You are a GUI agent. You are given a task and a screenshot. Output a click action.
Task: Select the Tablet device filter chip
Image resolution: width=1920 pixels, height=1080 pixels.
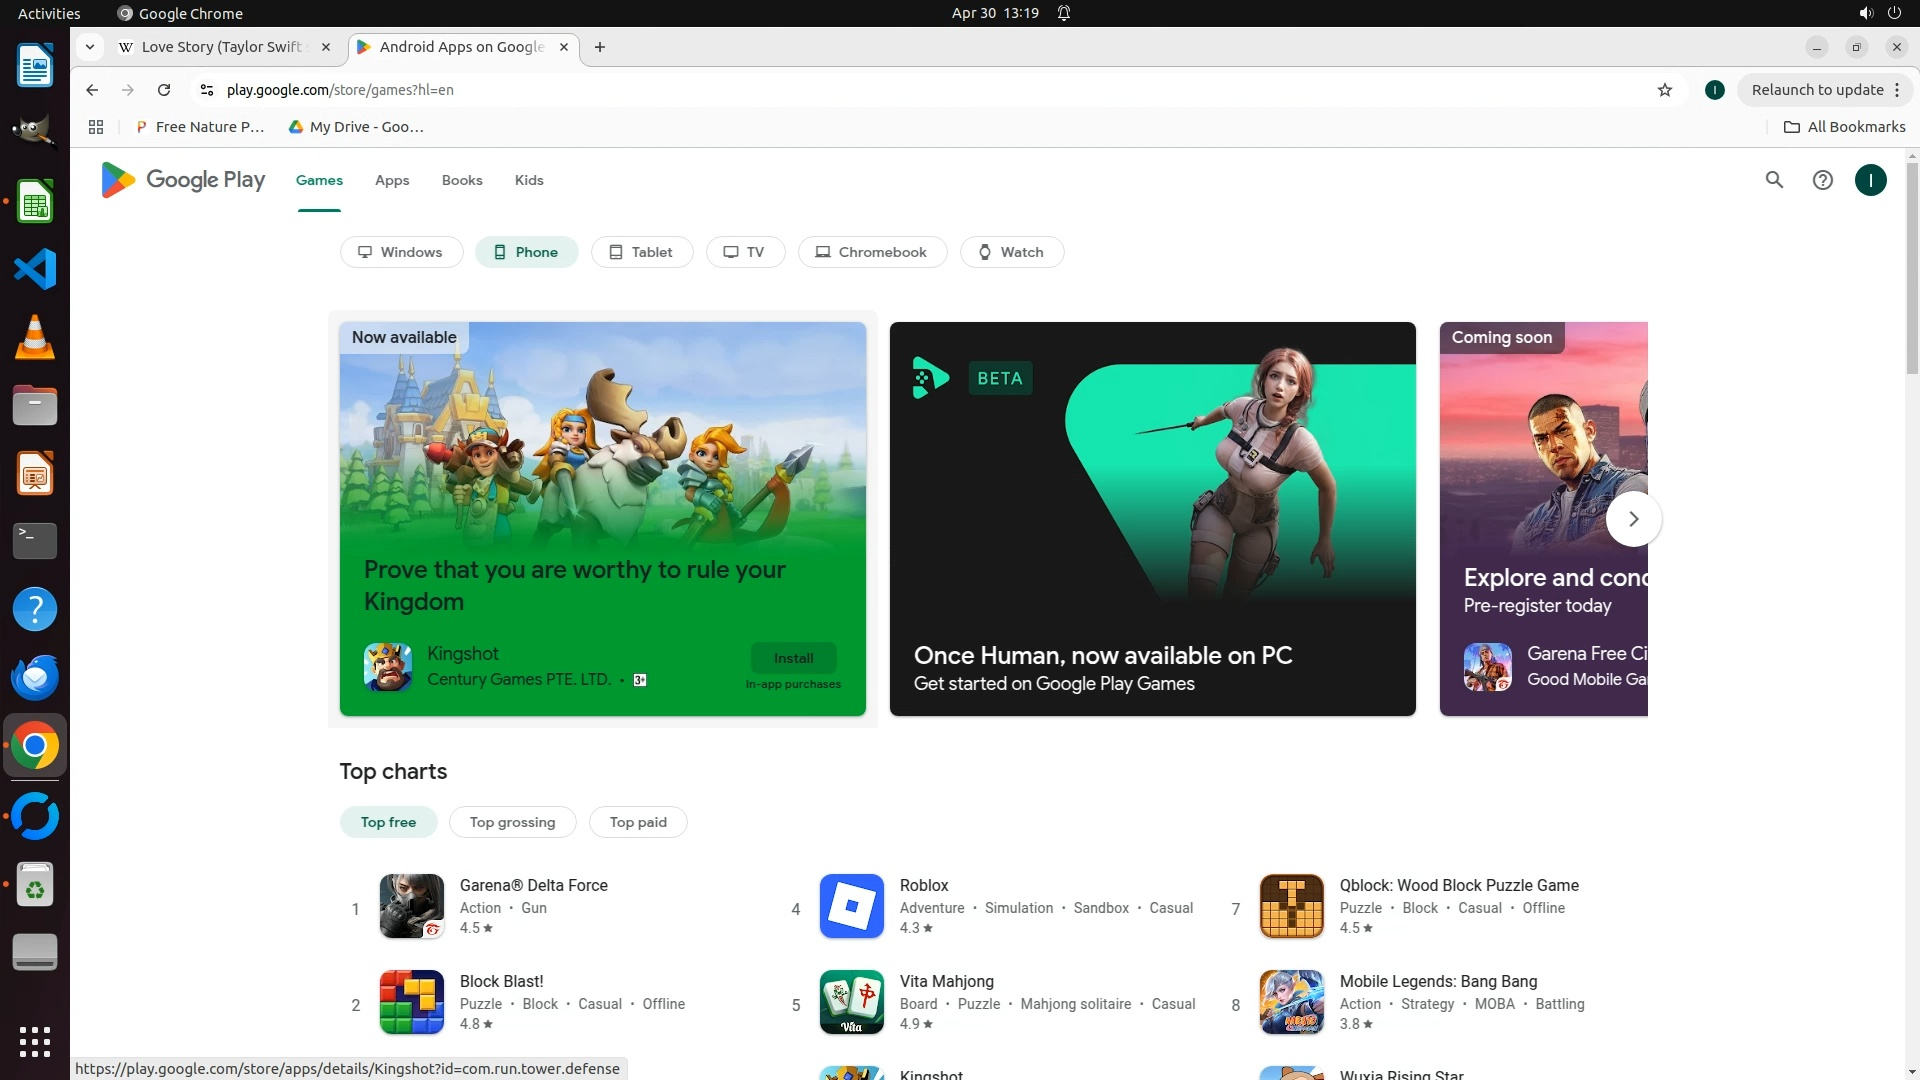coord(641,252)
